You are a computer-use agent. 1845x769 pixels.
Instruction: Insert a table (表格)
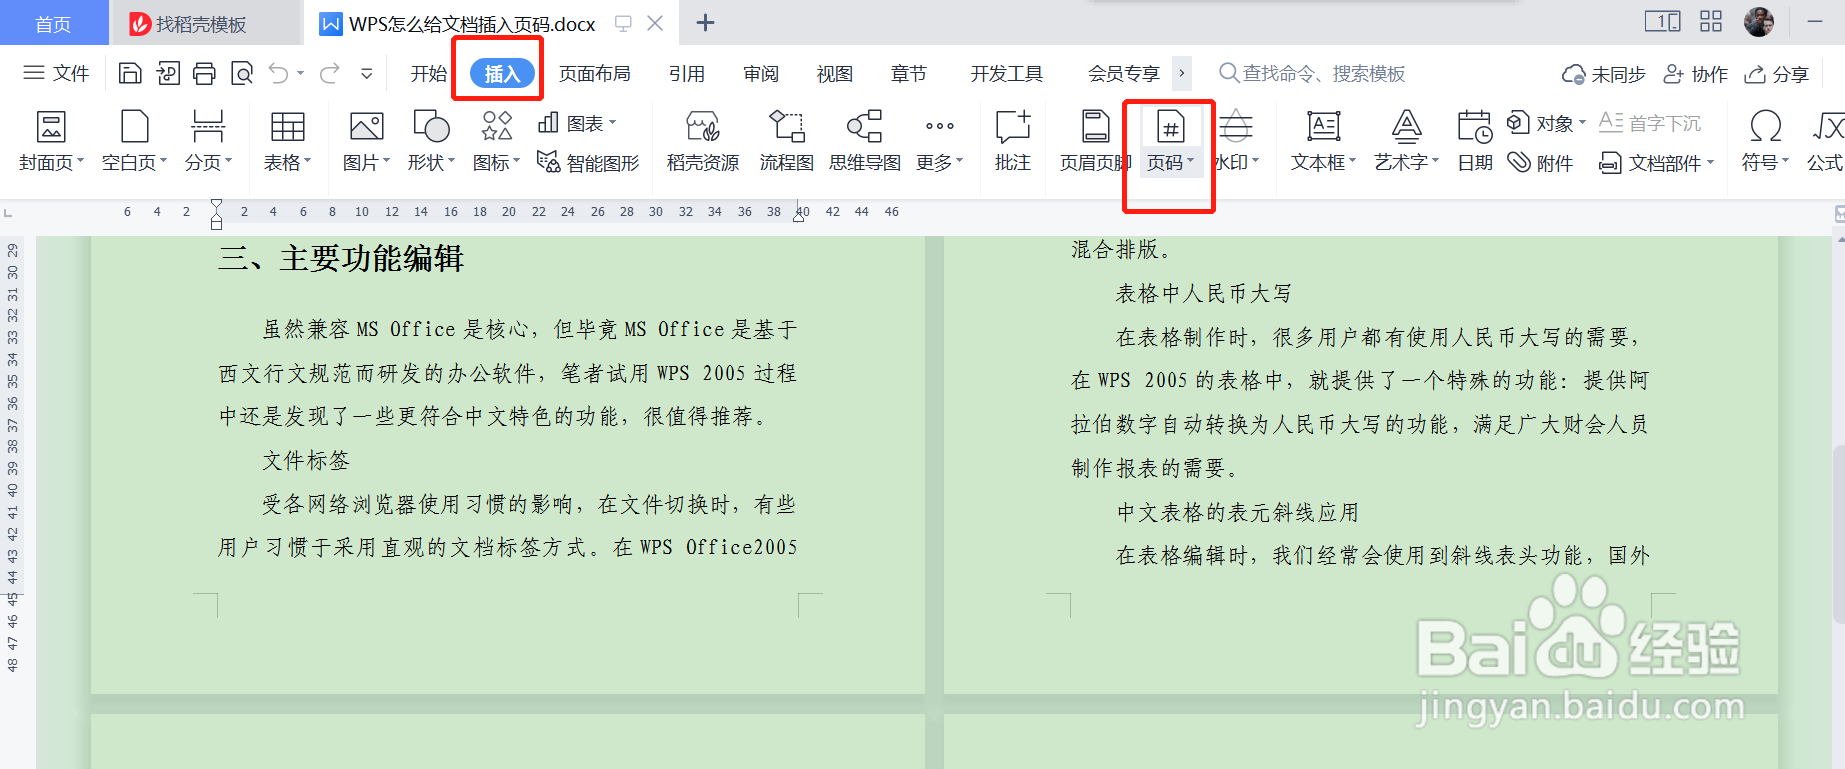[x=287, y=141]
